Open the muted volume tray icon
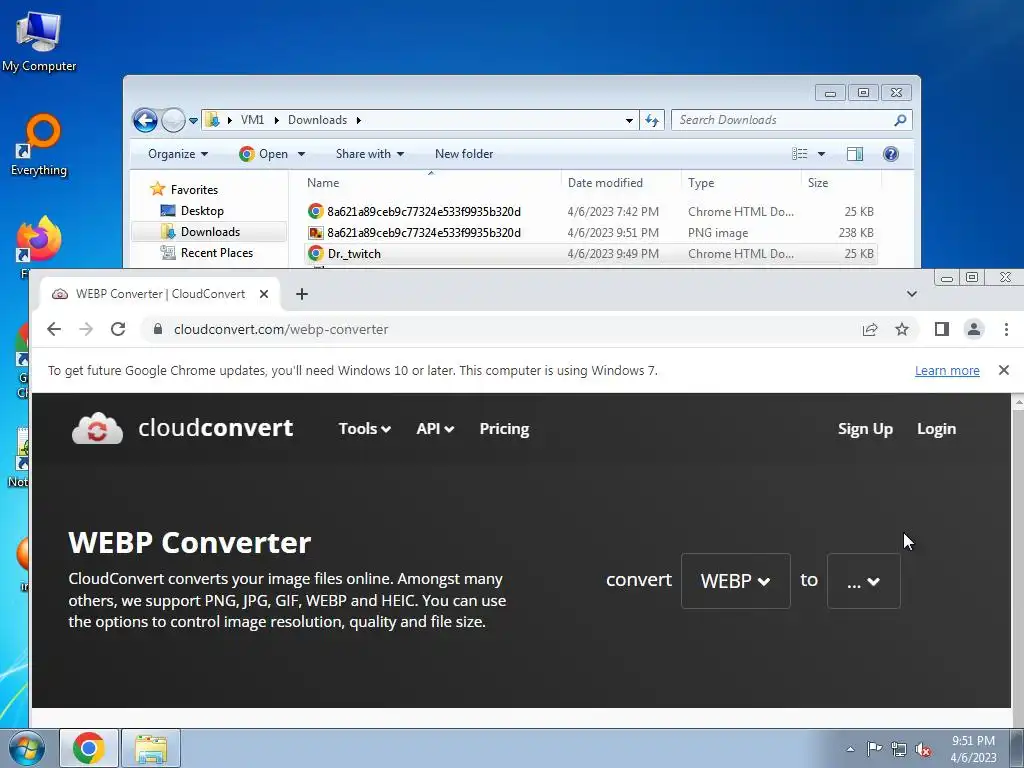This screenshot has width=1024, height=768. pyautogui.click(x=923, y=750)
